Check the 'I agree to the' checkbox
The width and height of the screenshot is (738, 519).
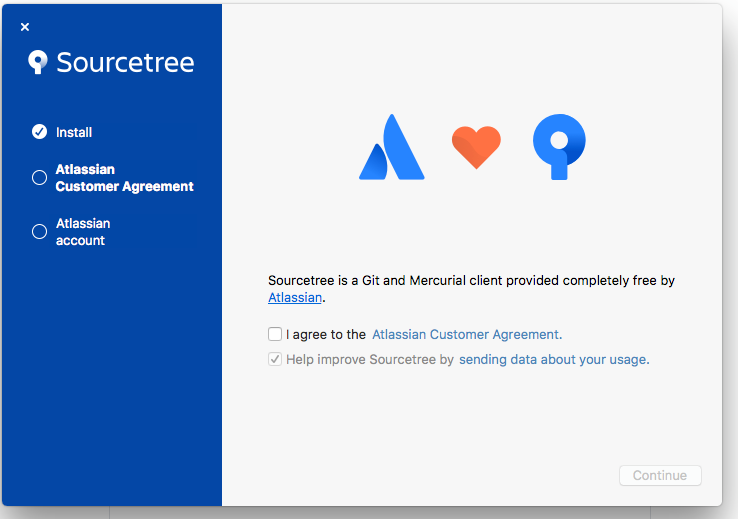[275, 334]
